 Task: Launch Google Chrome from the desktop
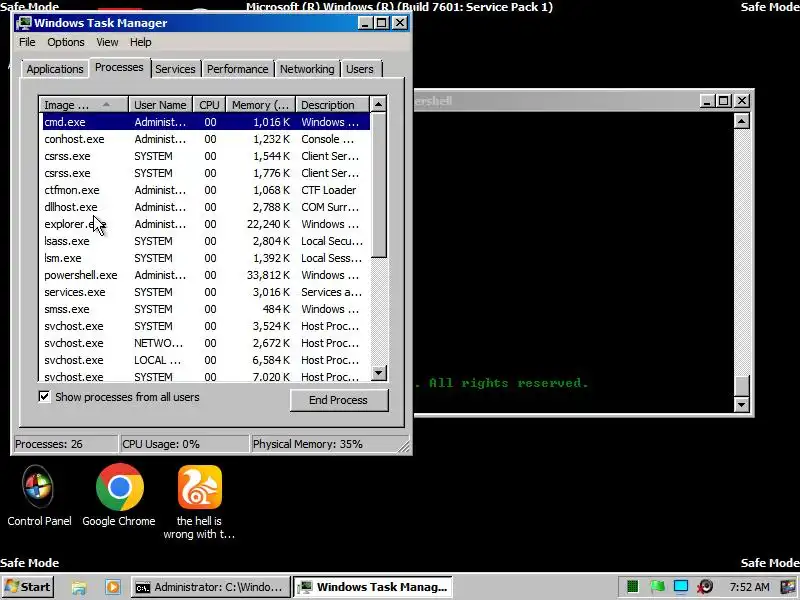coord(119,496)
